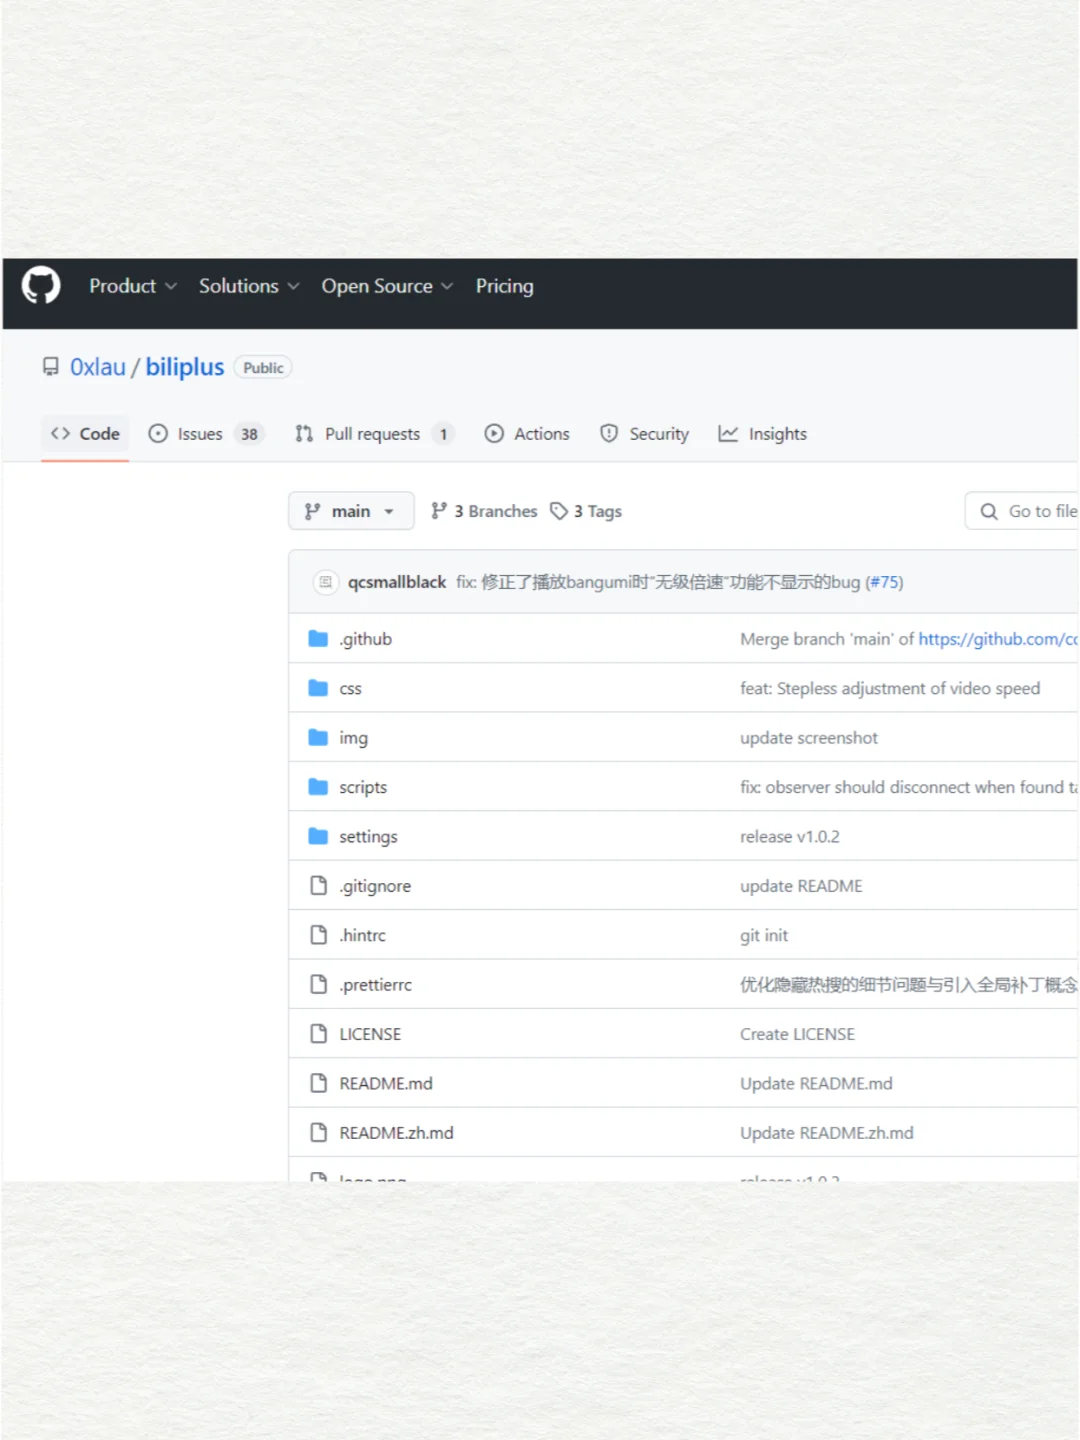This screenshot has height=1440, width=1080.
Task: Open the qcsmallblack author link
Action: point(397,582)
